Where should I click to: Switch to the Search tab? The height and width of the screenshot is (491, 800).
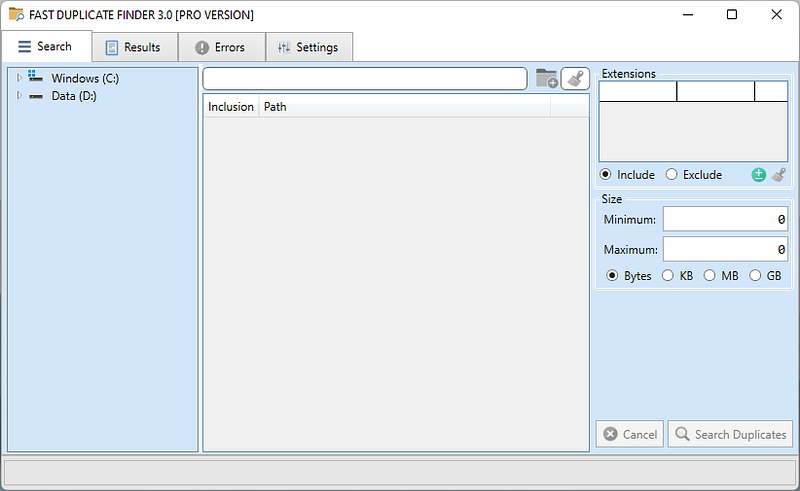click(x=46, y=46)
